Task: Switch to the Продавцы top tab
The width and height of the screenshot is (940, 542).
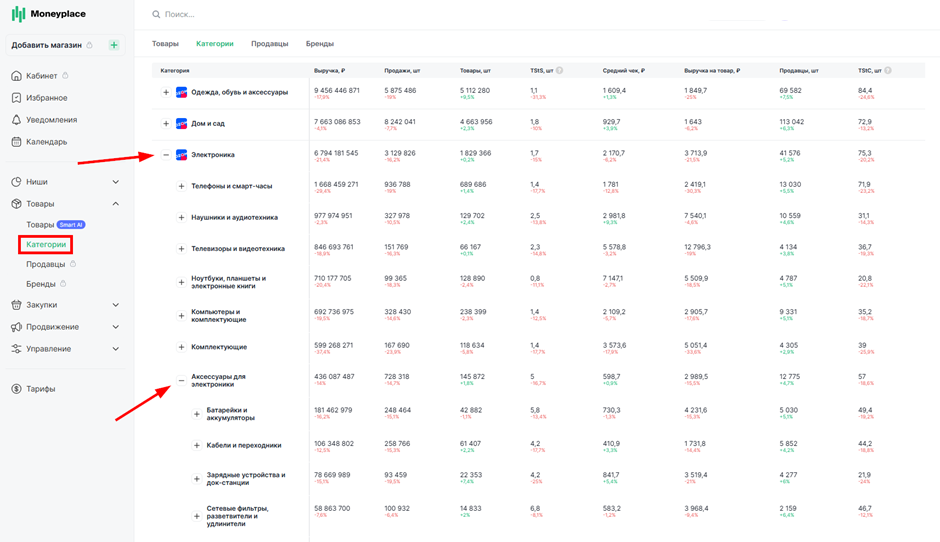Action: [x=269, y=44]
